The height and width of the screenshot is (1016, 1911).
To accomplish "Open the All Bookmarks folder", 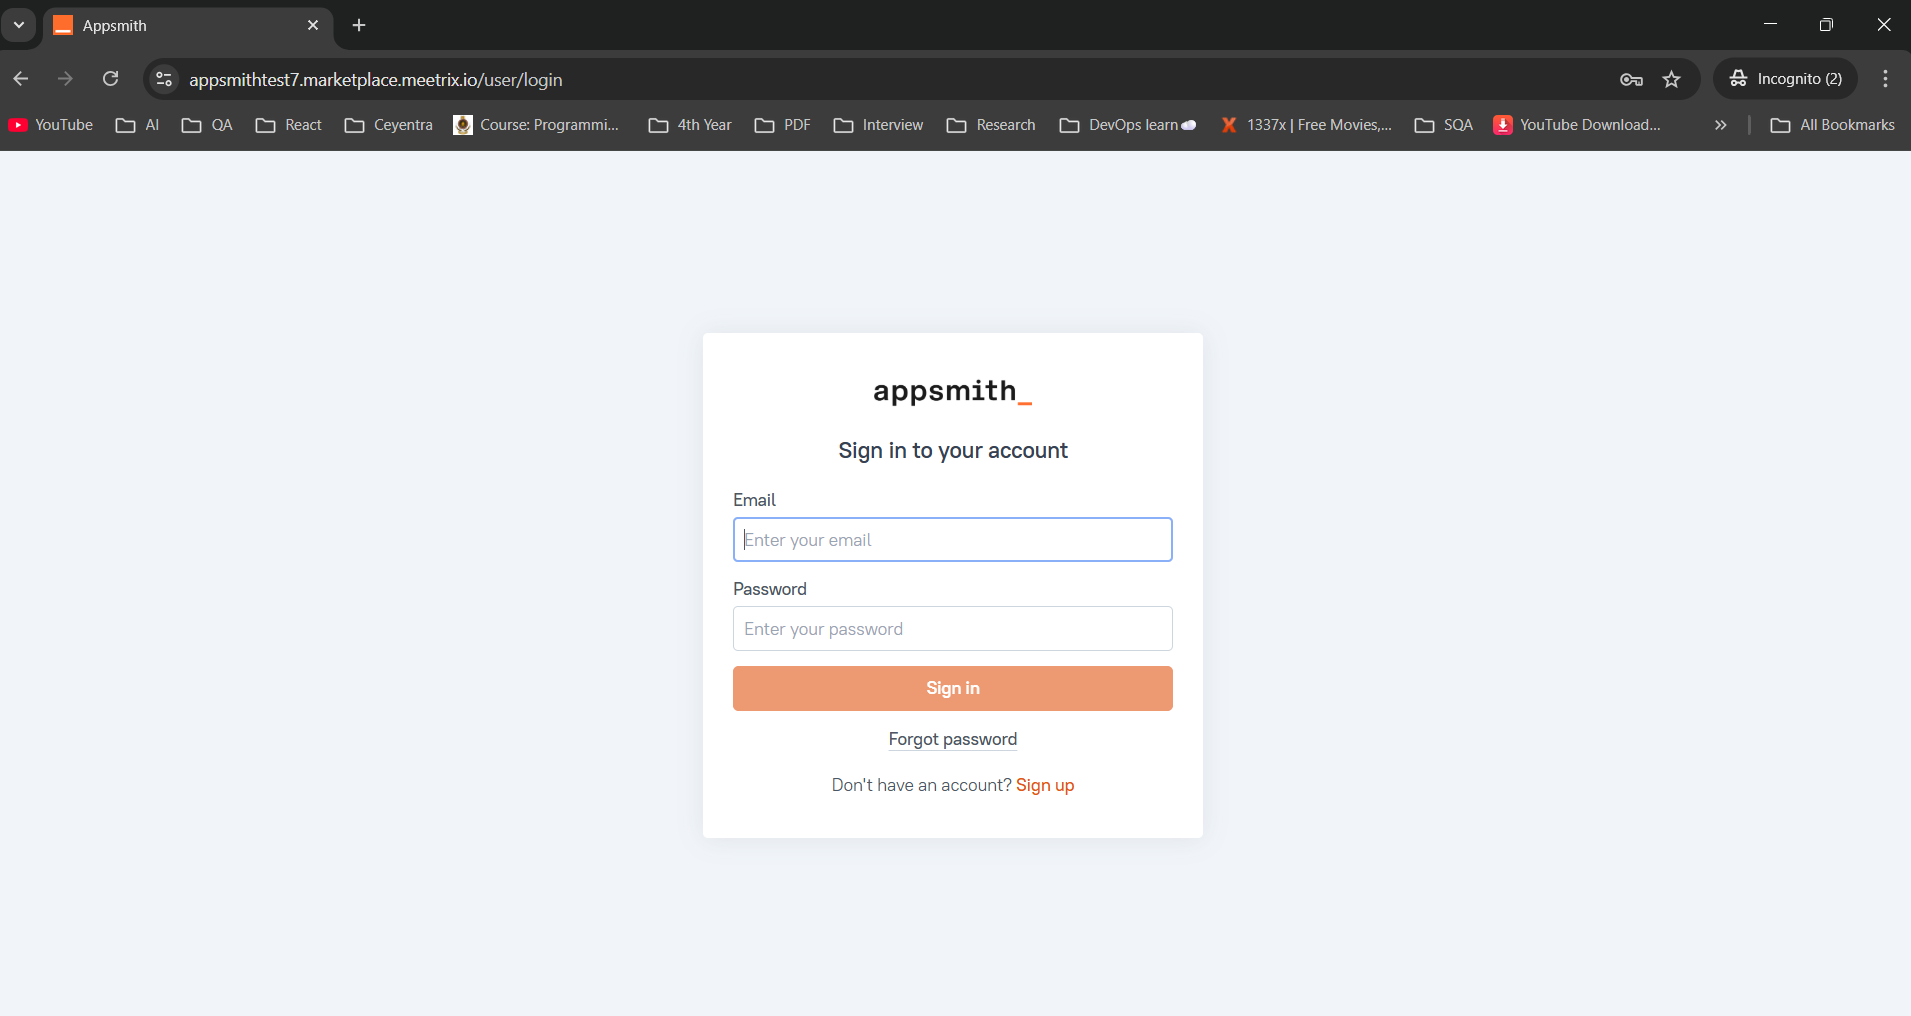I will (1833, 125).
